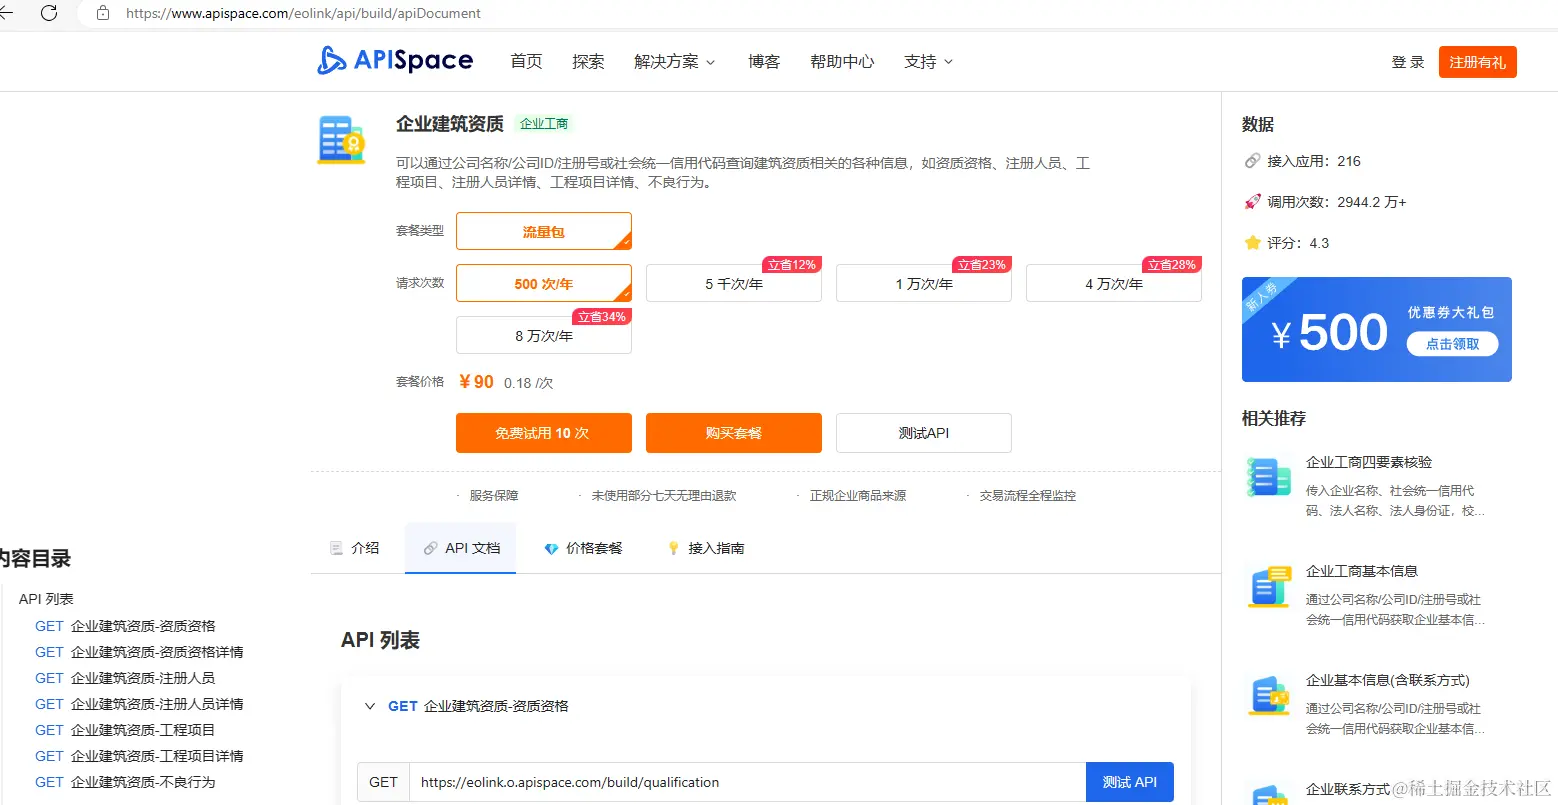Click the document icon on 介绍 tab

tap(337, 548)
